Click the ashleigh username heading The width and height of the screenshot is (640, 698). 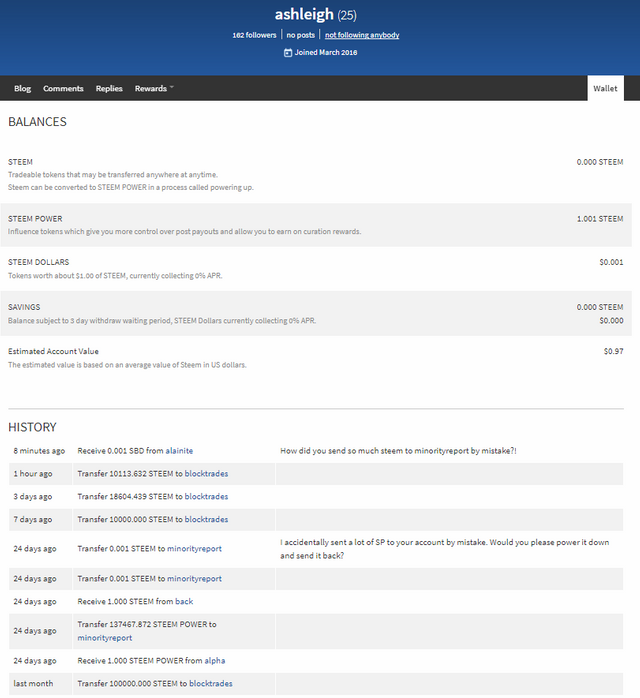pyautogui.click(x=304, y=14)
